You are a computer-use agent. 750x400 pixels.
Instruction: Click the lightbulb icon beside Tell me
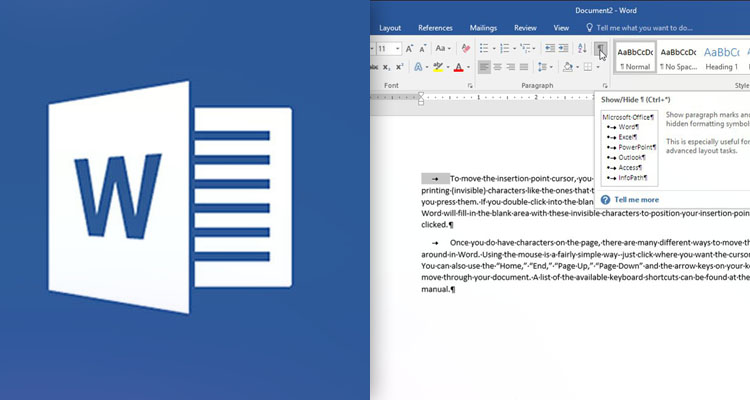(x=589, y=27)
